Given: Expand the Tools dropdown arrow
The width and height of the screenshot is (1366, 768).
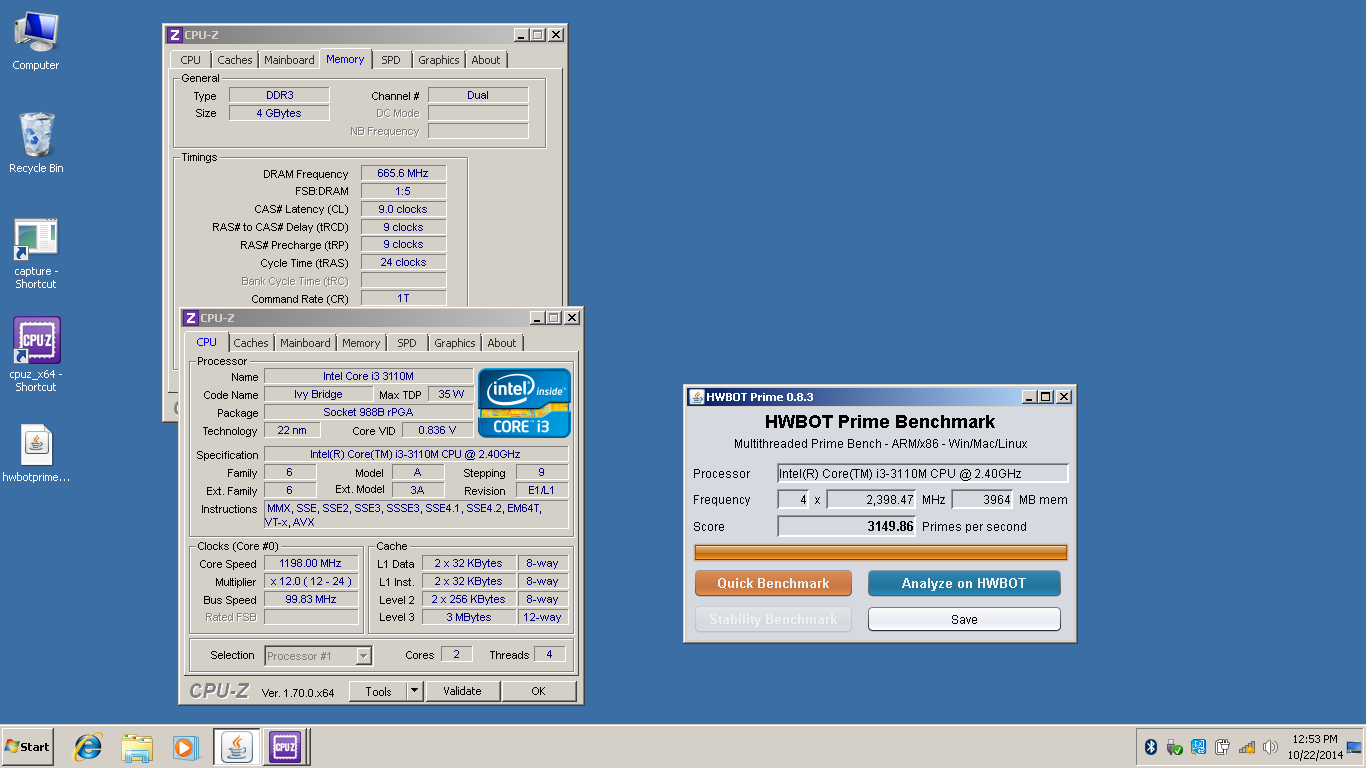Looking at the screenshot, I should [415, 691].
